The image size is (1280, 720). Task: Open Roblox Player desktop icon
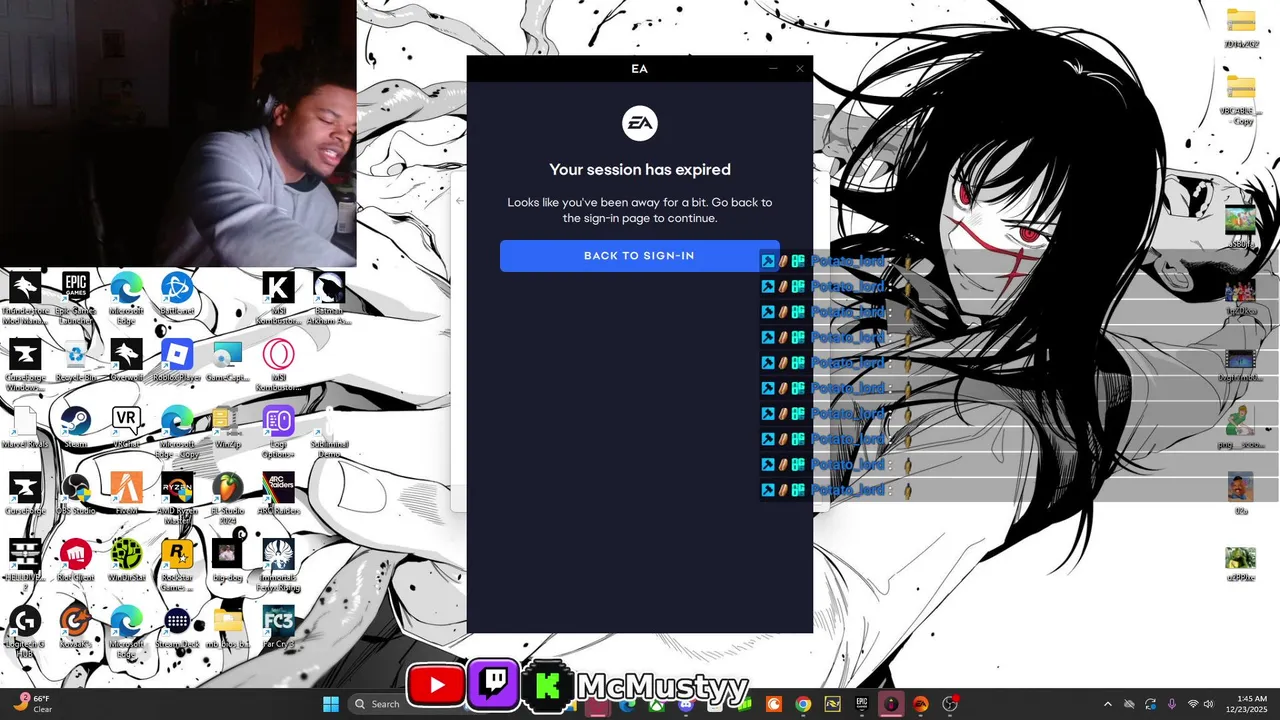(177, 361)
